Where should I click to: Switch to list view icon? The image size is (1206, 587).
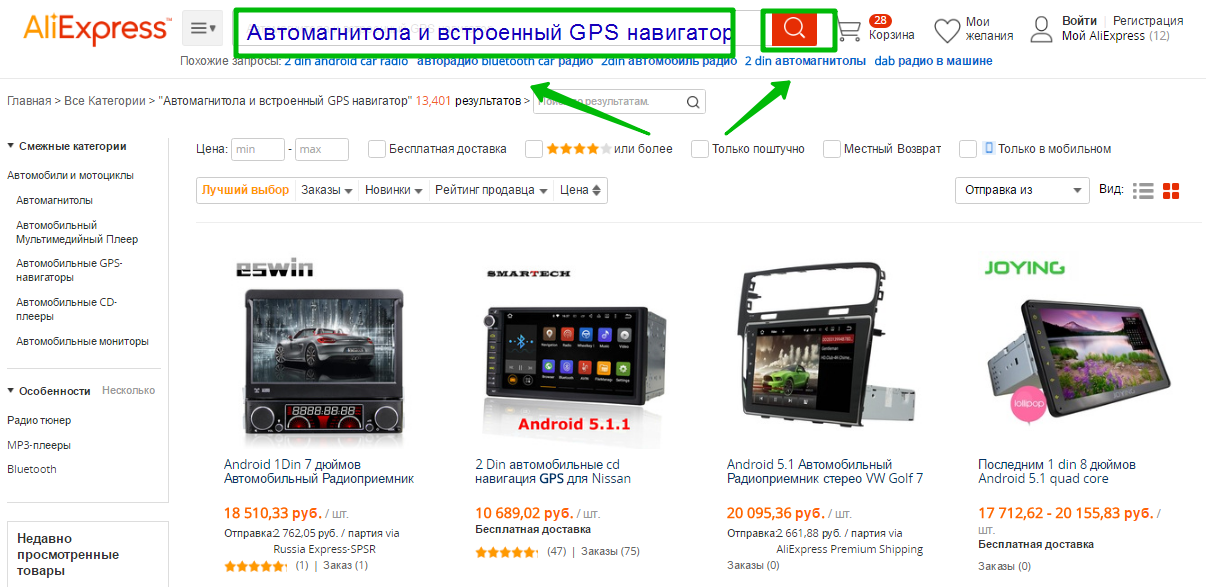point(1143,190)
